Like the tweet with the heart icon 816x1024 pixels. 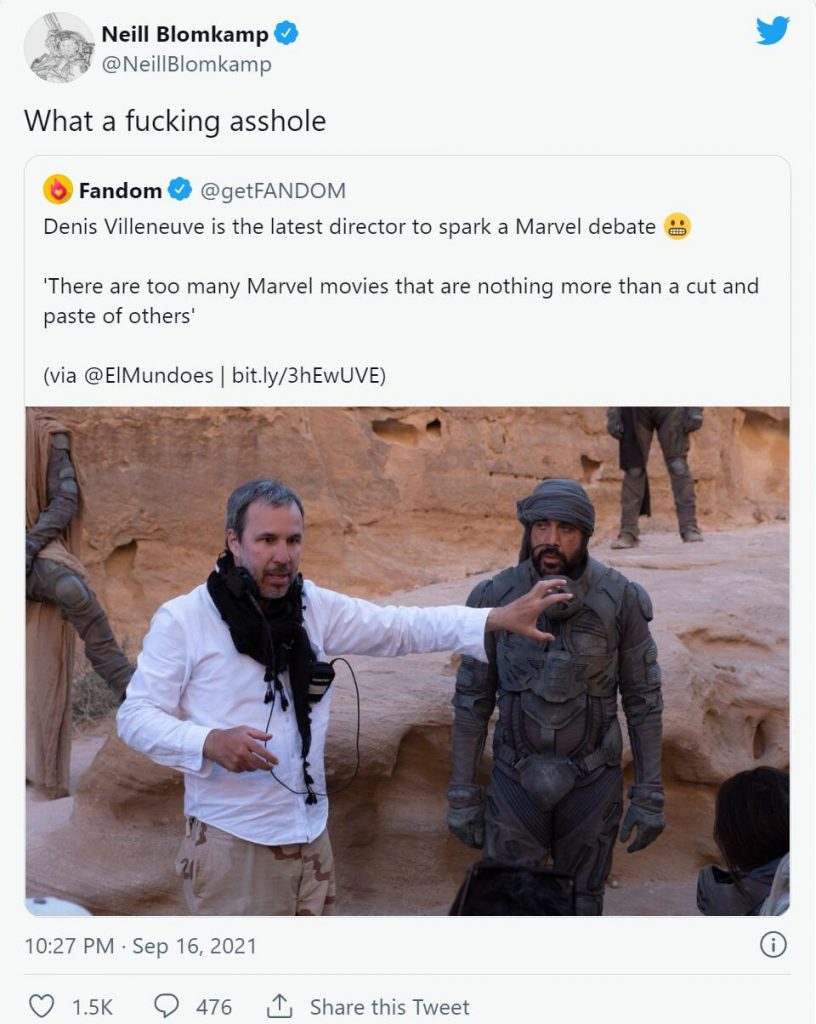(x=41, y=1006)
